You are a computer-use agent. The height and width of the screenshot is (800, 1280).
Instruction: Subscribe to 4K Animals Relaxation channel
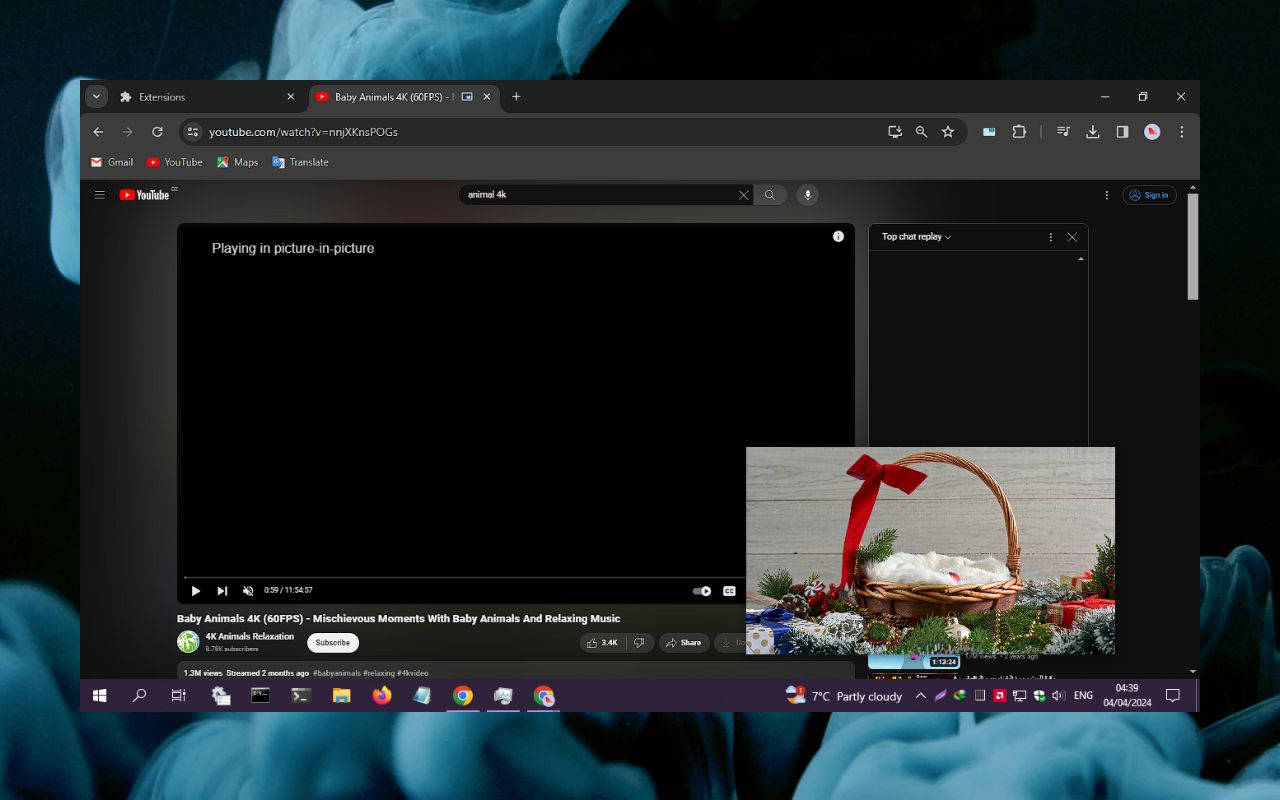(x=332, y=642)
